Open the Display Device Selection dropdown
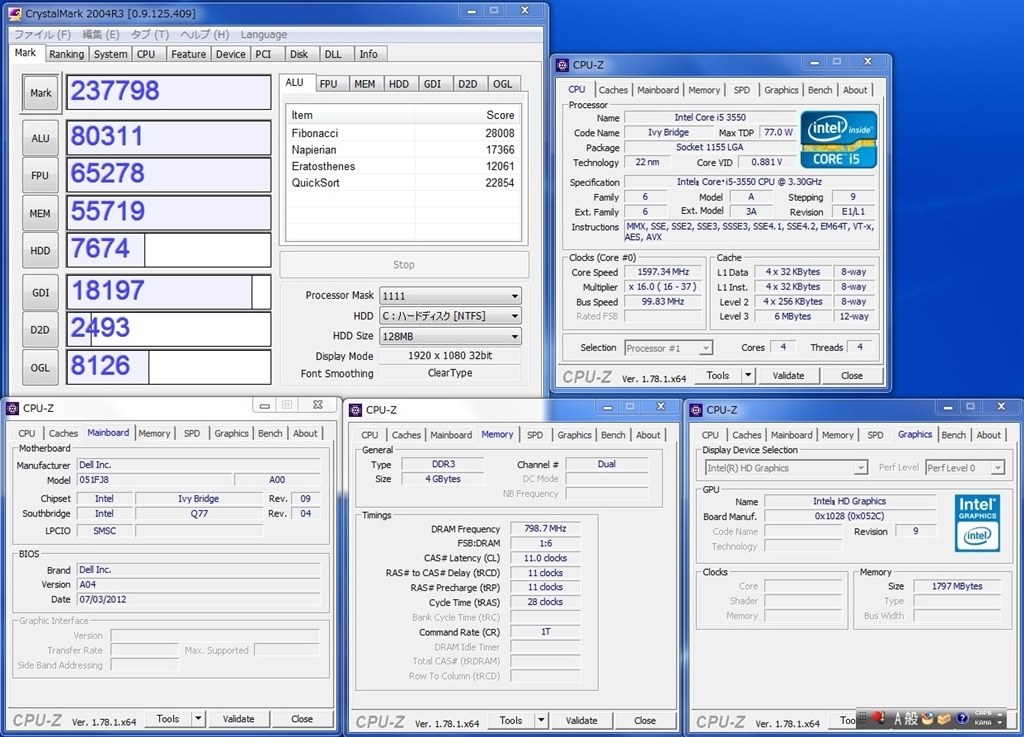 pos(786,468)
